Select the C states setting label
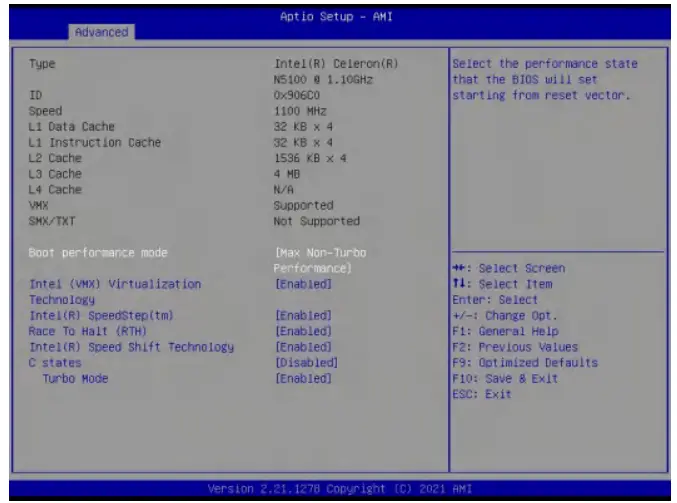The height and width of the screenshot is (503, 677). 55,363
